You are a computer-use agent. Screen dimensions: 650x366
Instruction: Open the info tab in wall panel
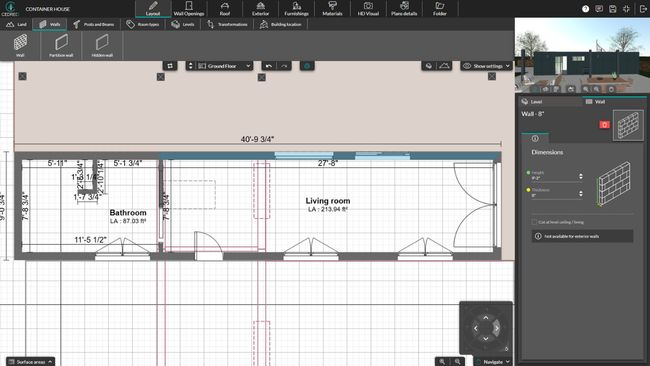point(535,138)
